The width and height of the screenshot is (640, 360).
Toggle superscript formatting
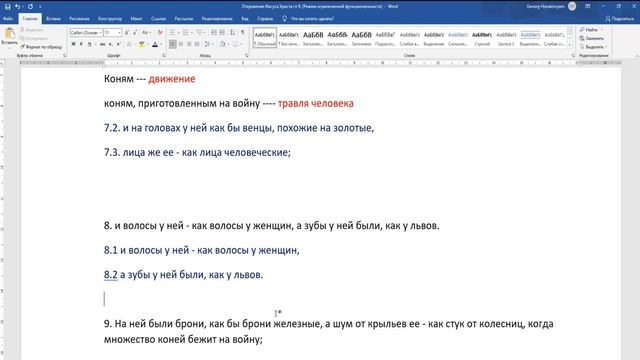point(118,44)
